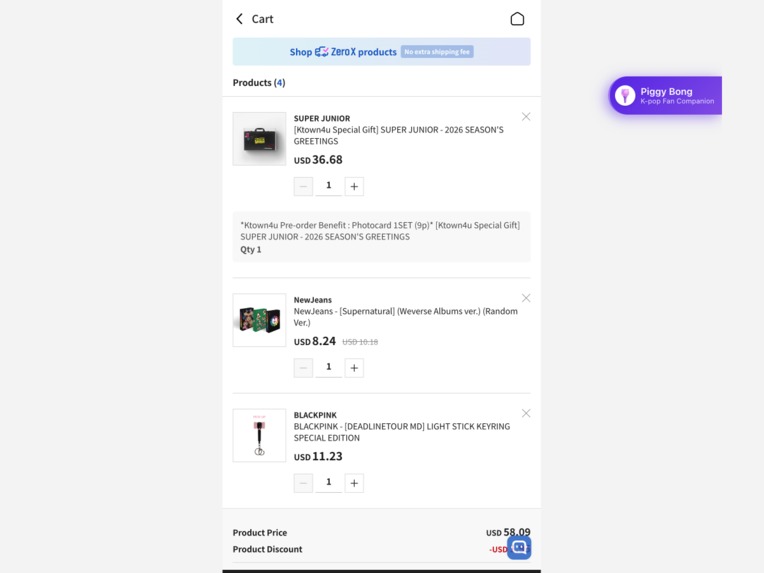Remove SUPER JUNIOR Season's Greetings from cart

(x=526, y=116)
